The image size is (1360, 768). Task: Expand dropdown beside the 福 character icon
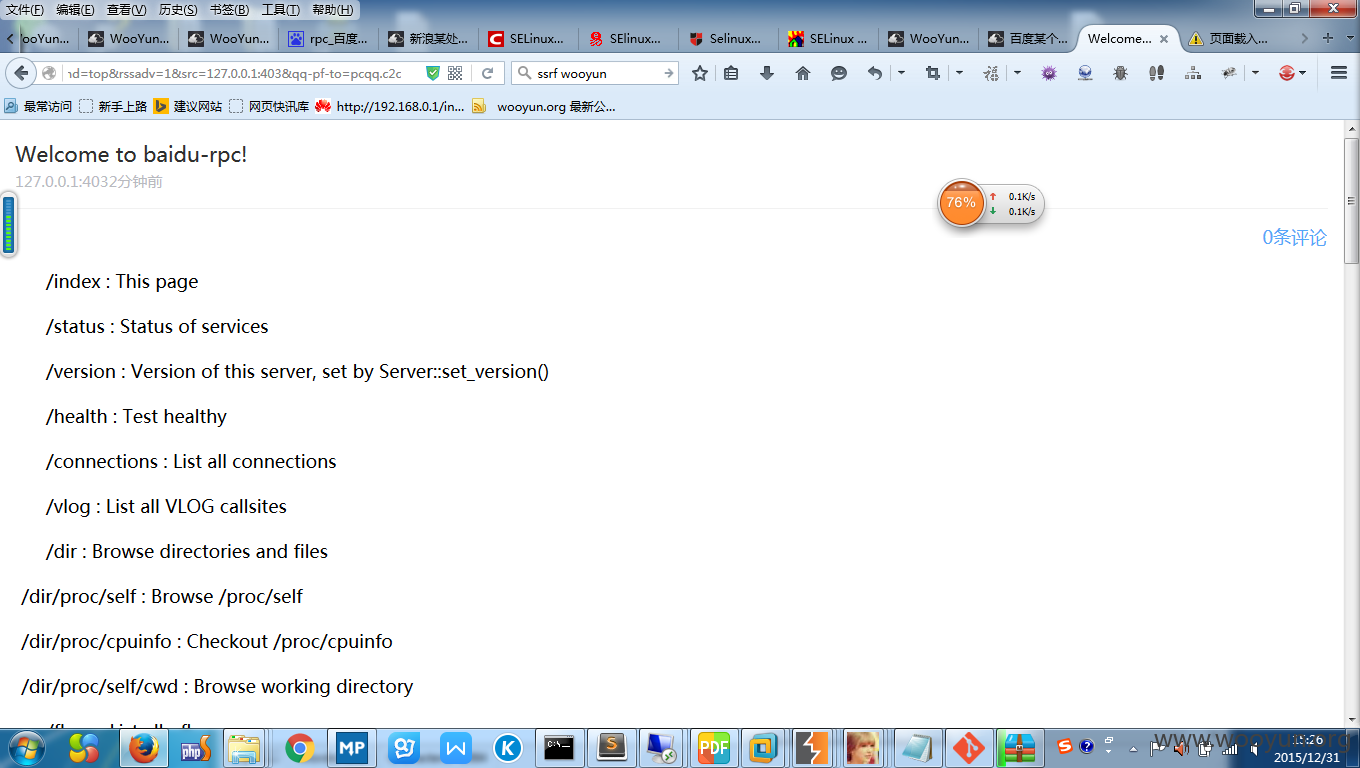coord(1017,73)
